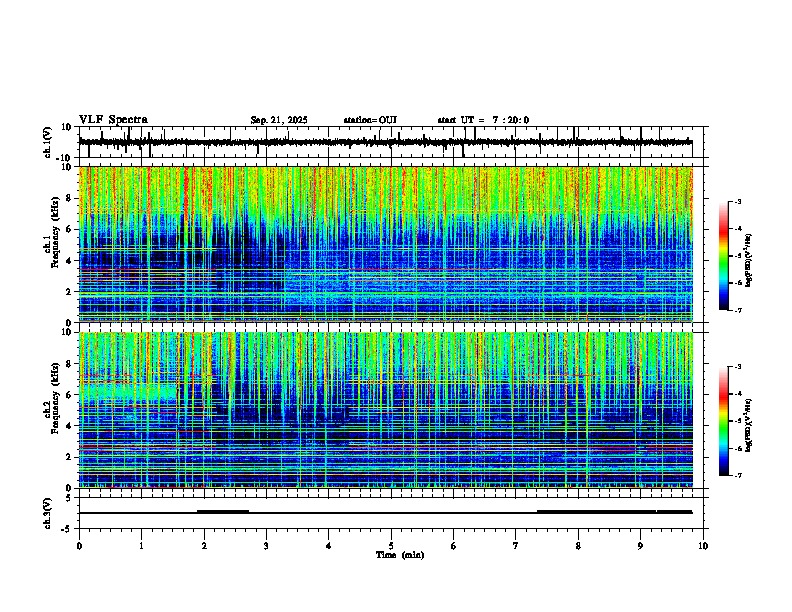Click the "ch.1(V)" waveform axis label

tap(48, 142)
